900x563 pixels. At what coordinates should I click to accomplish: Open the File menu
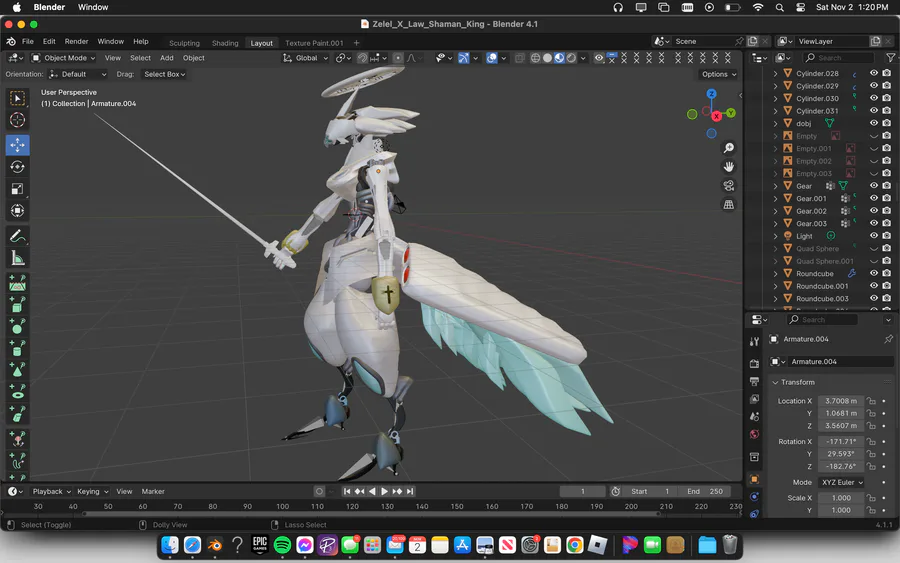[x=28, y=41]
